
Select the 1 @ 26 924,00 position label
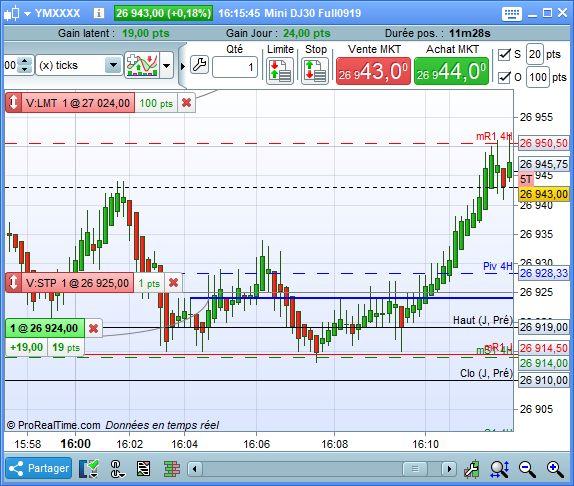45,328
